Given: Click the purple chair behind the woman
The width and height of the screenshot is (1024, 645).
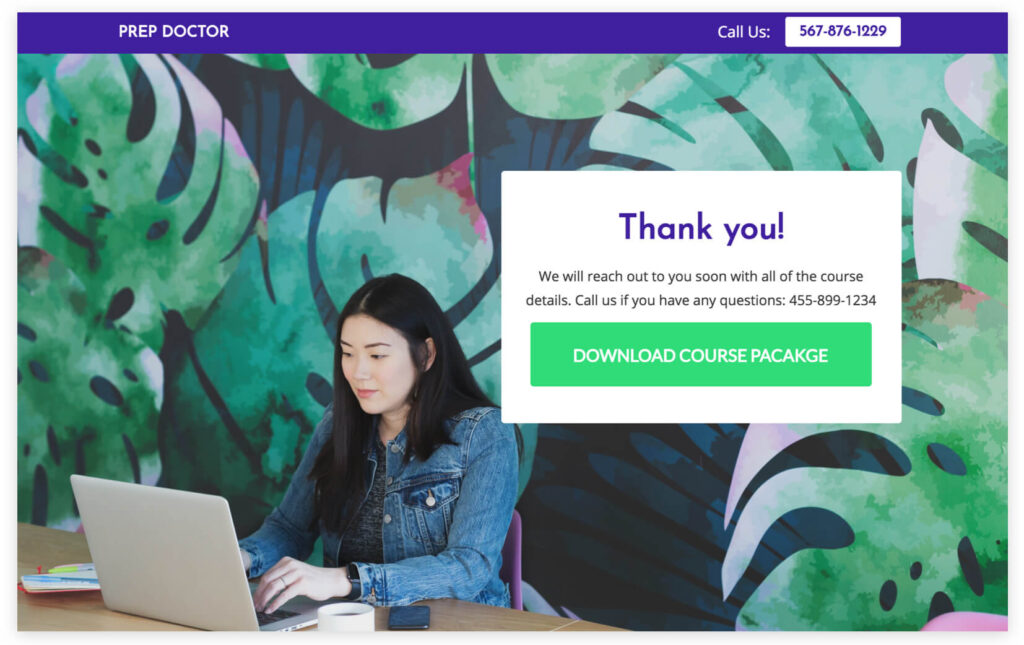Looking at the screenshot, I should (x=513, y=561).
